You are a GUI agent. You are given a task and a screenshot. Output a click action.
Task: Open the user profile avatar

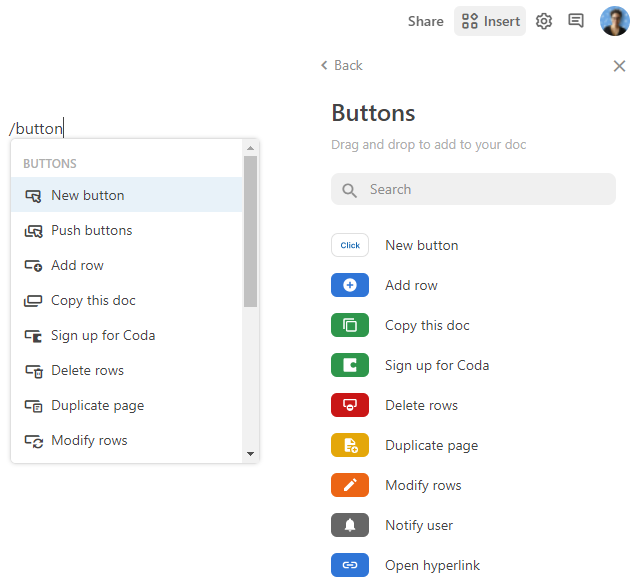click(614, 21)
